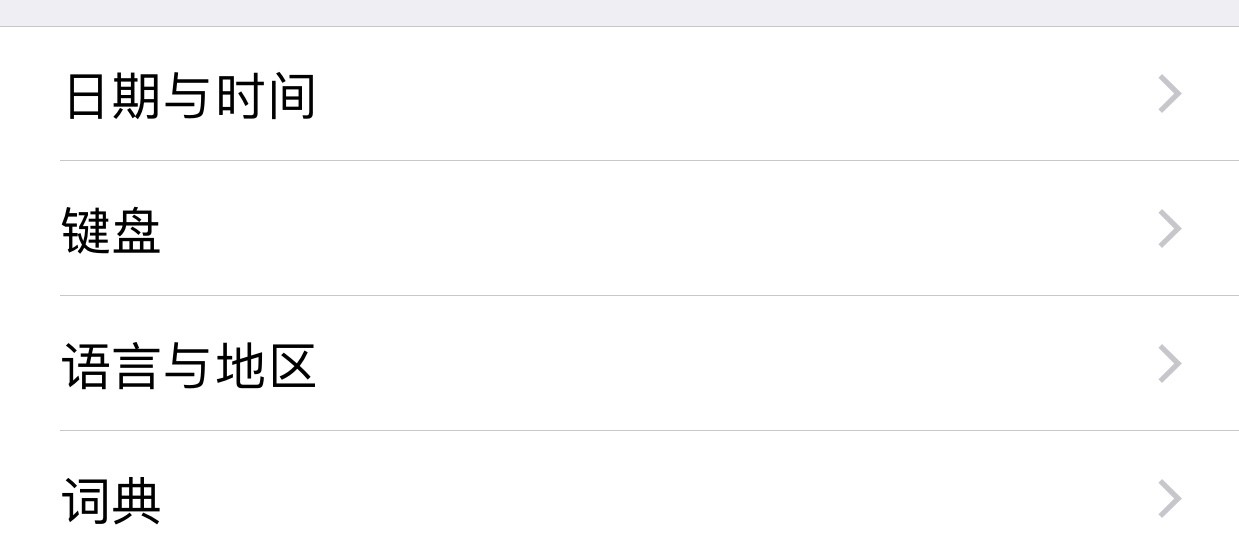Enter Keyboard settings via its disclosure arrow

(1169, 230)
